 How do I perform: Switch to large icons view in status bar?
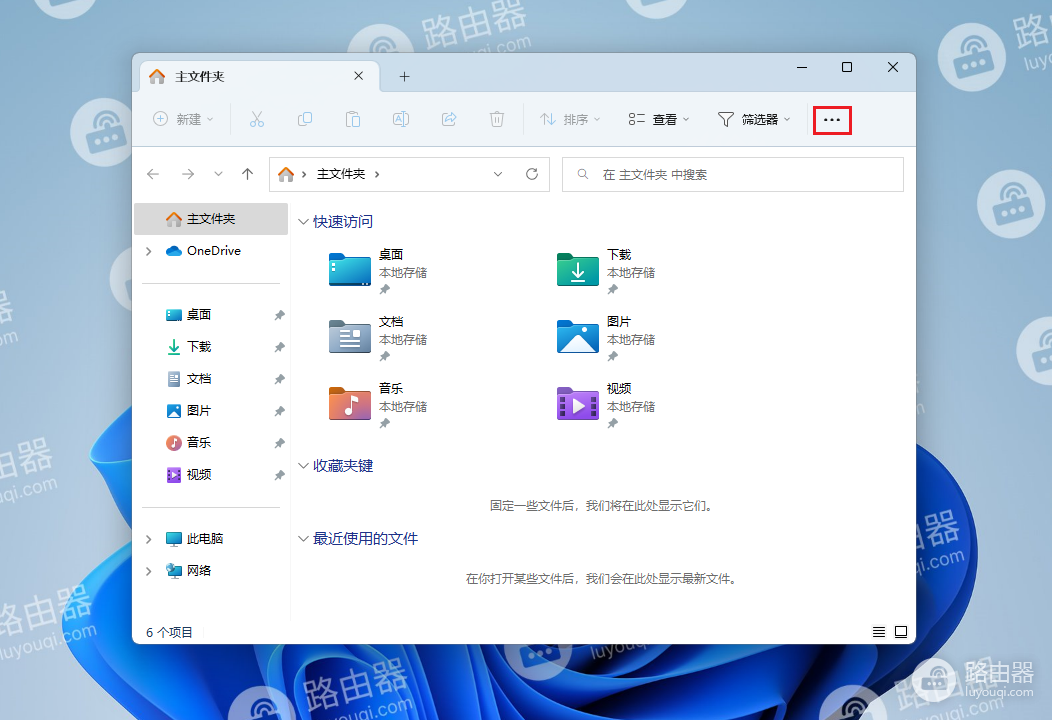901,632
